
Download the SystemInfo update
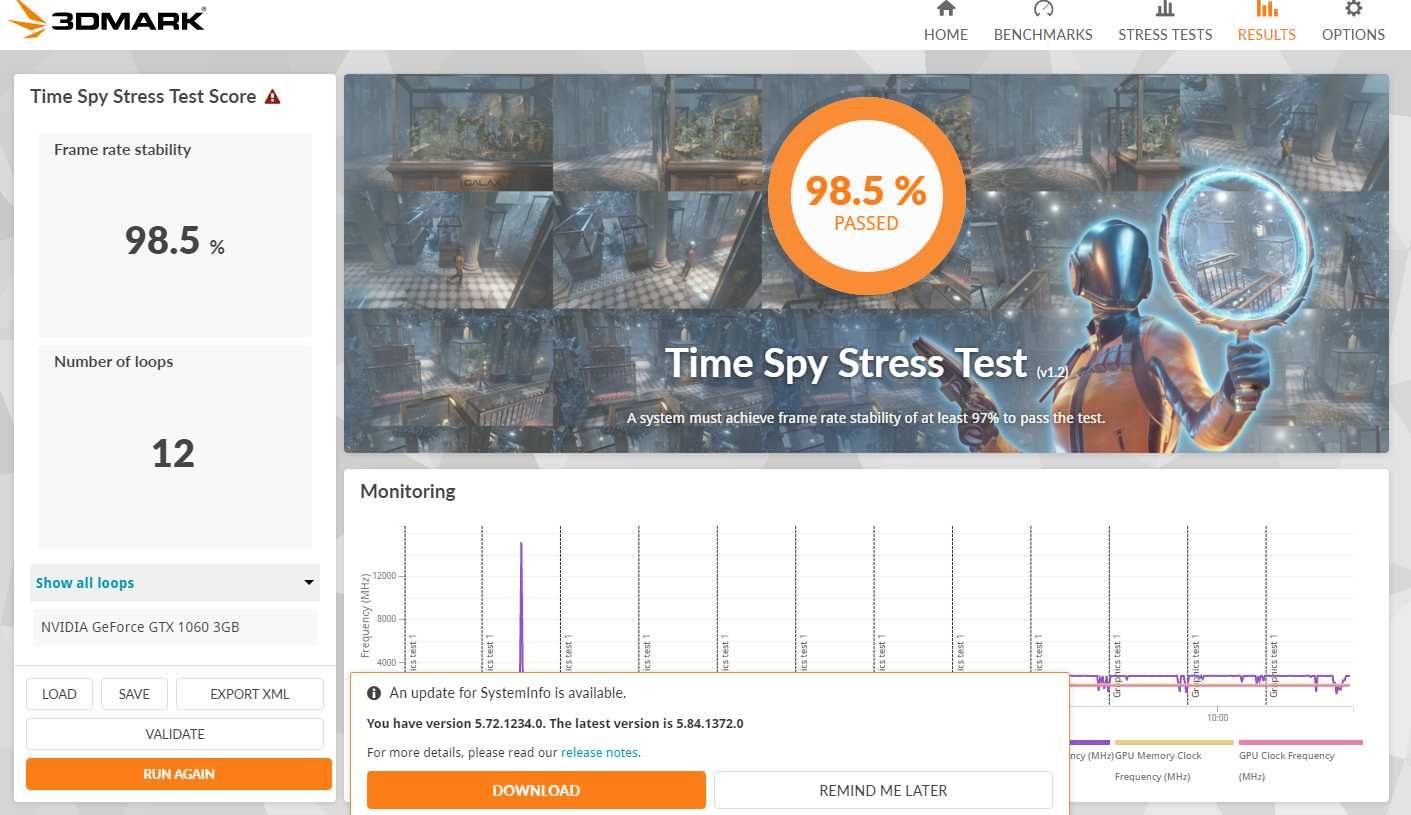tap(536, 790)
